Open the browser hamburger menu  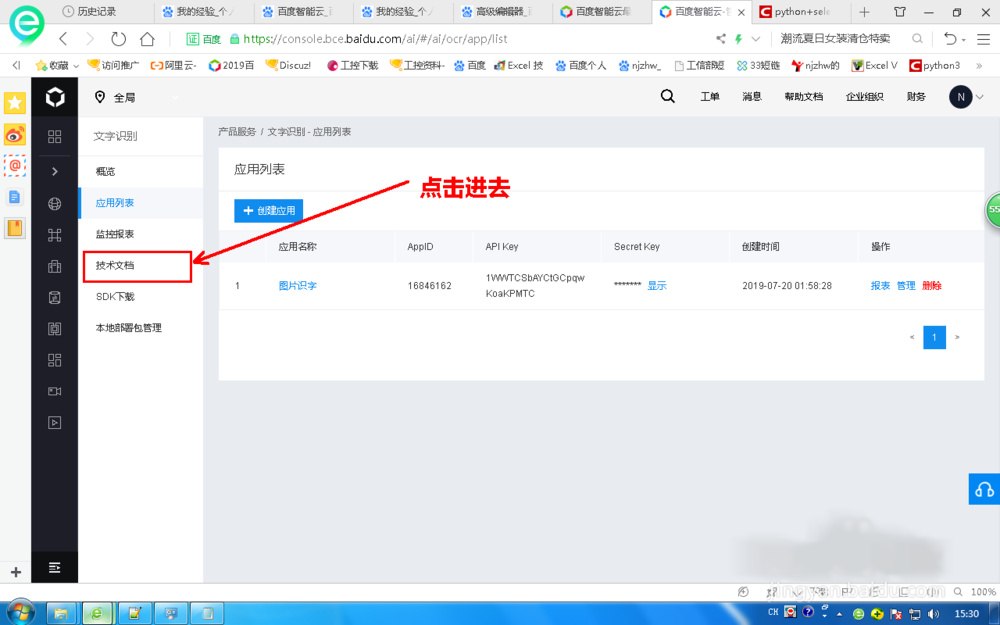983,39
